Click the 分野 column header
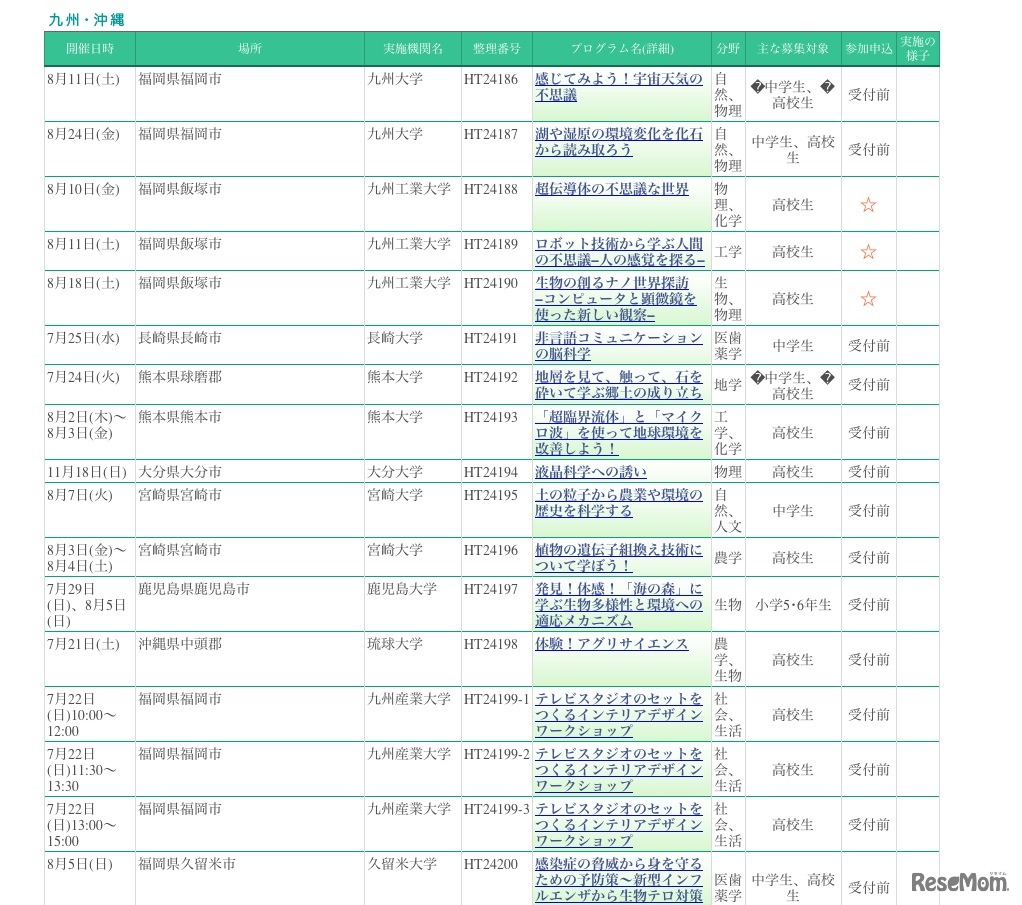Screen dimensions: 1022x905 tap(728, 49)
